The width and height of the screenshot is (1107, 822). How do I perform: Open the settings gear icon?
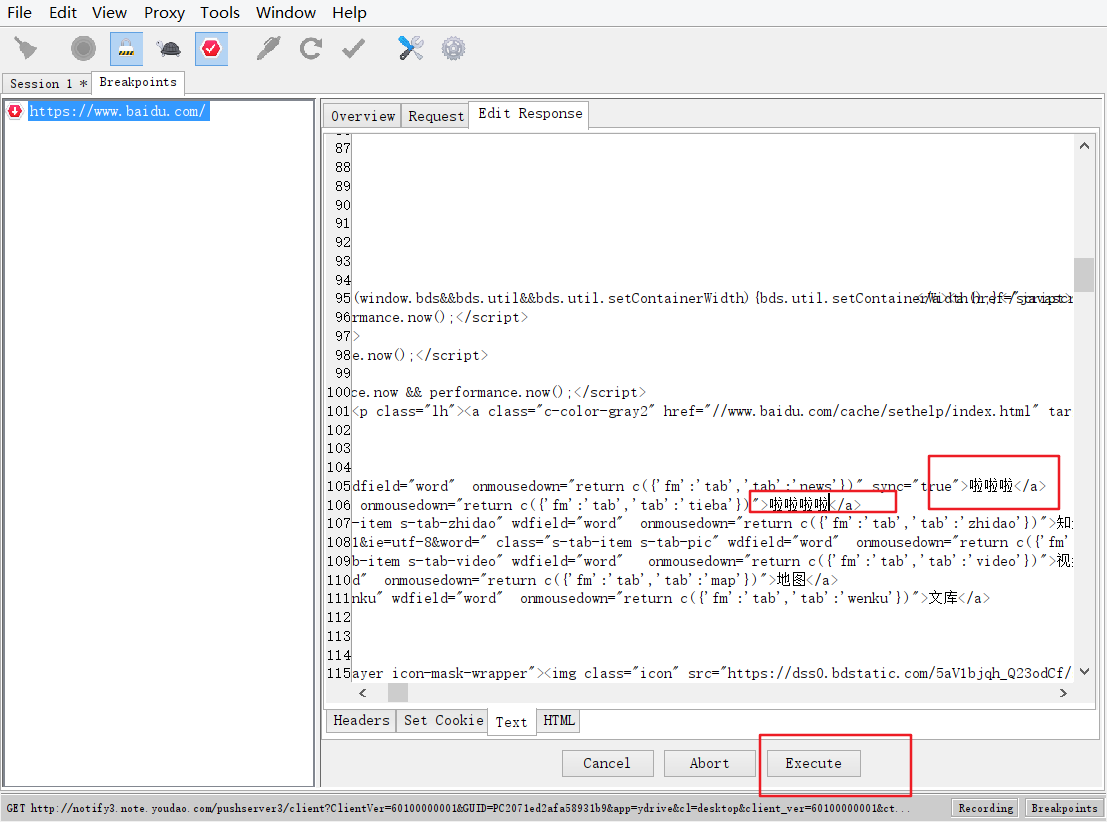click(x=453, y=49)
